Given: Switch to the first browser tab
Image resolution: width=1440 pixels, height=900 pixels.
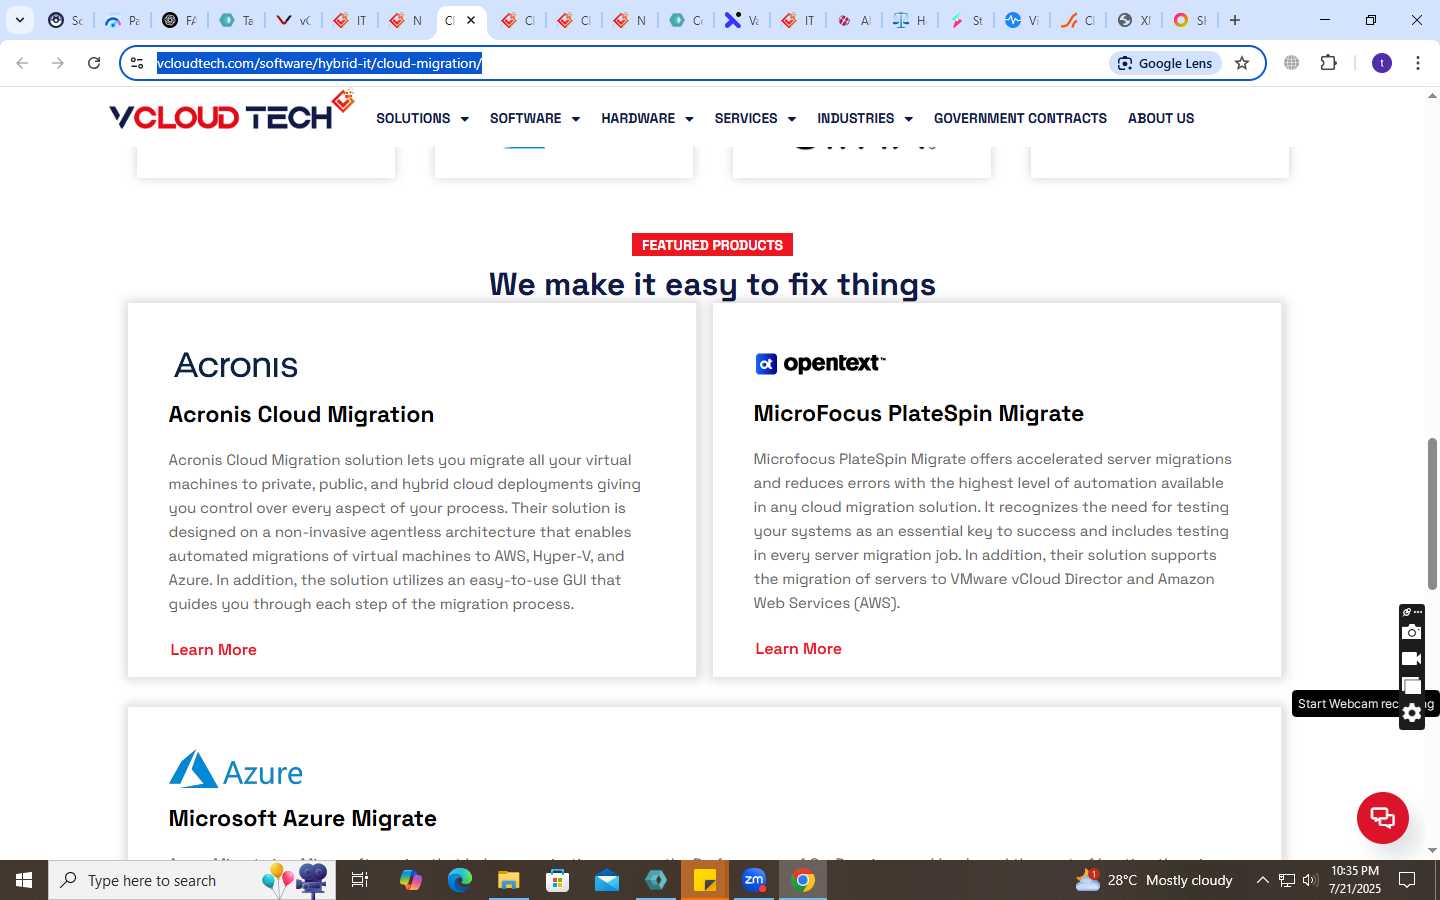Looking at the screenshot, I should [x=65, y=20].
